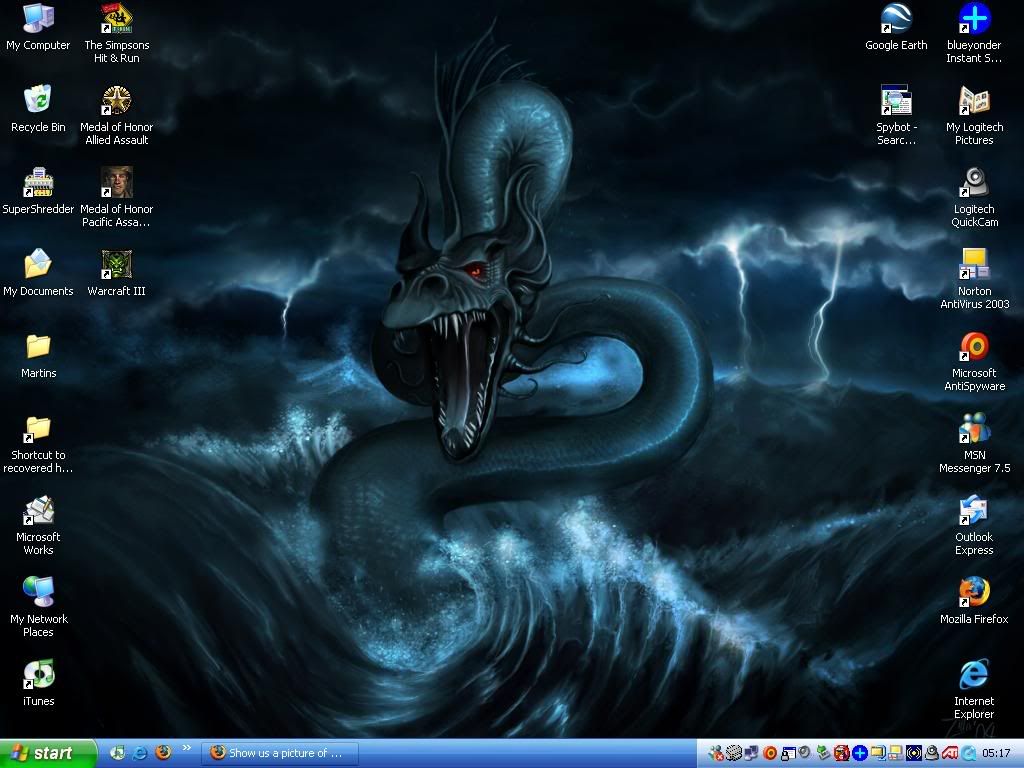Click the Safely Remove Hardware tray icon
Viewport: 1024px width, 768px height.
(x=823, y=753)
